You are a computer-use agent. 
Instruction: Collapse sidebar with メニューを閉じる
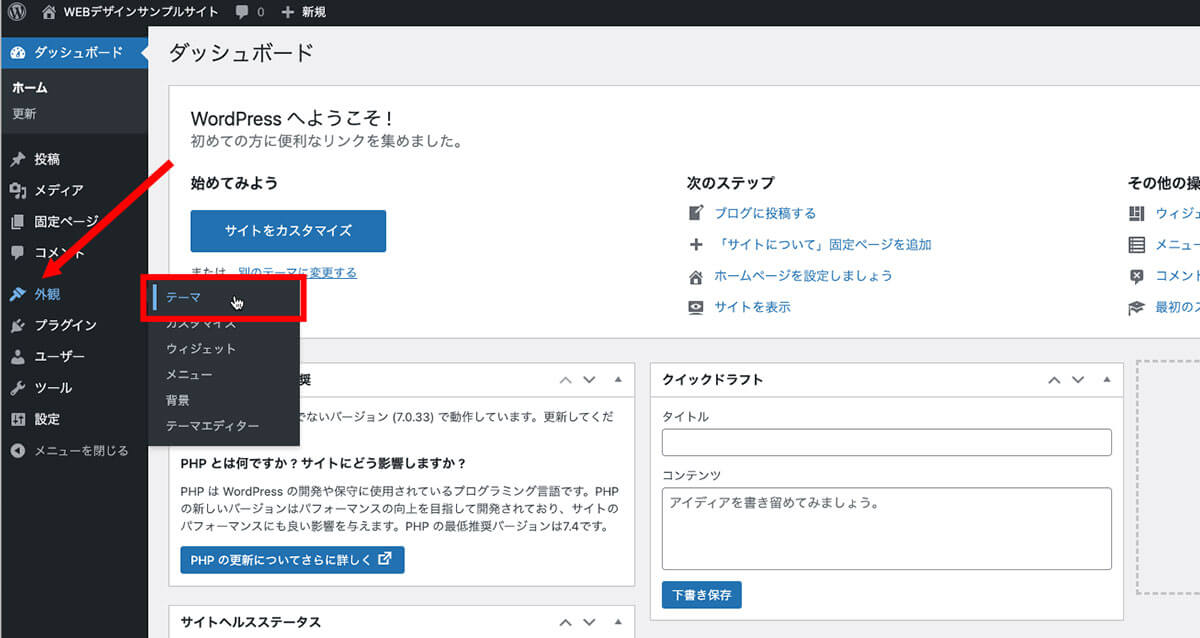tap(70, 451)
